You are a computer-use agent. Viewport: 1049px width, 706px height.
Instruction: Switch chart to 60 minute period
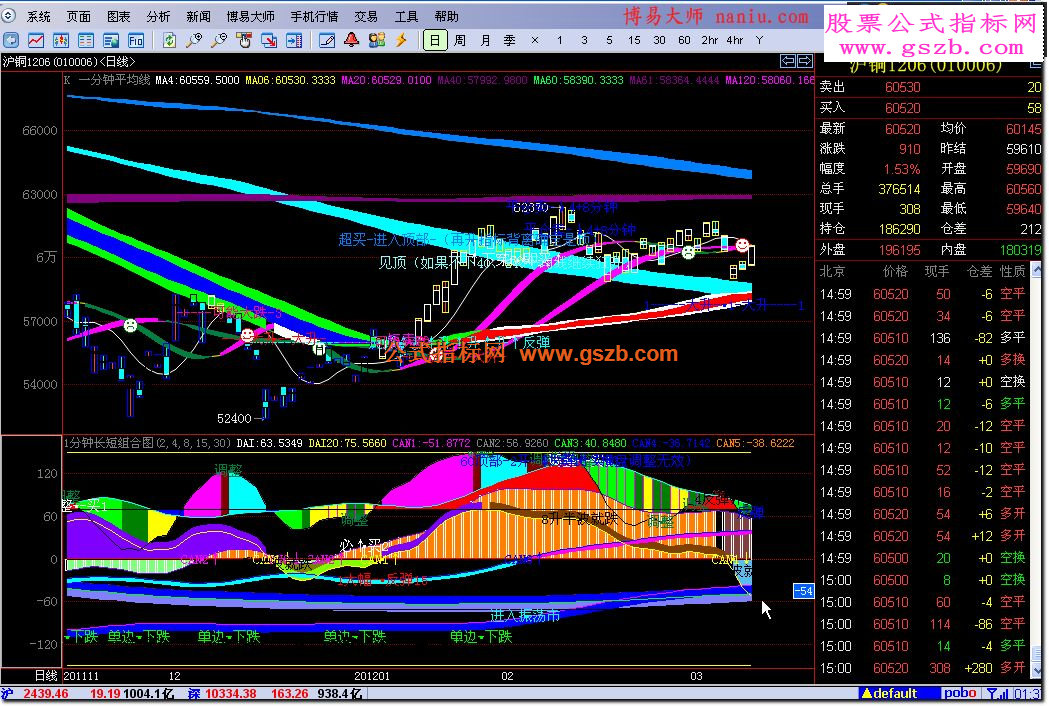coord(684,41)
